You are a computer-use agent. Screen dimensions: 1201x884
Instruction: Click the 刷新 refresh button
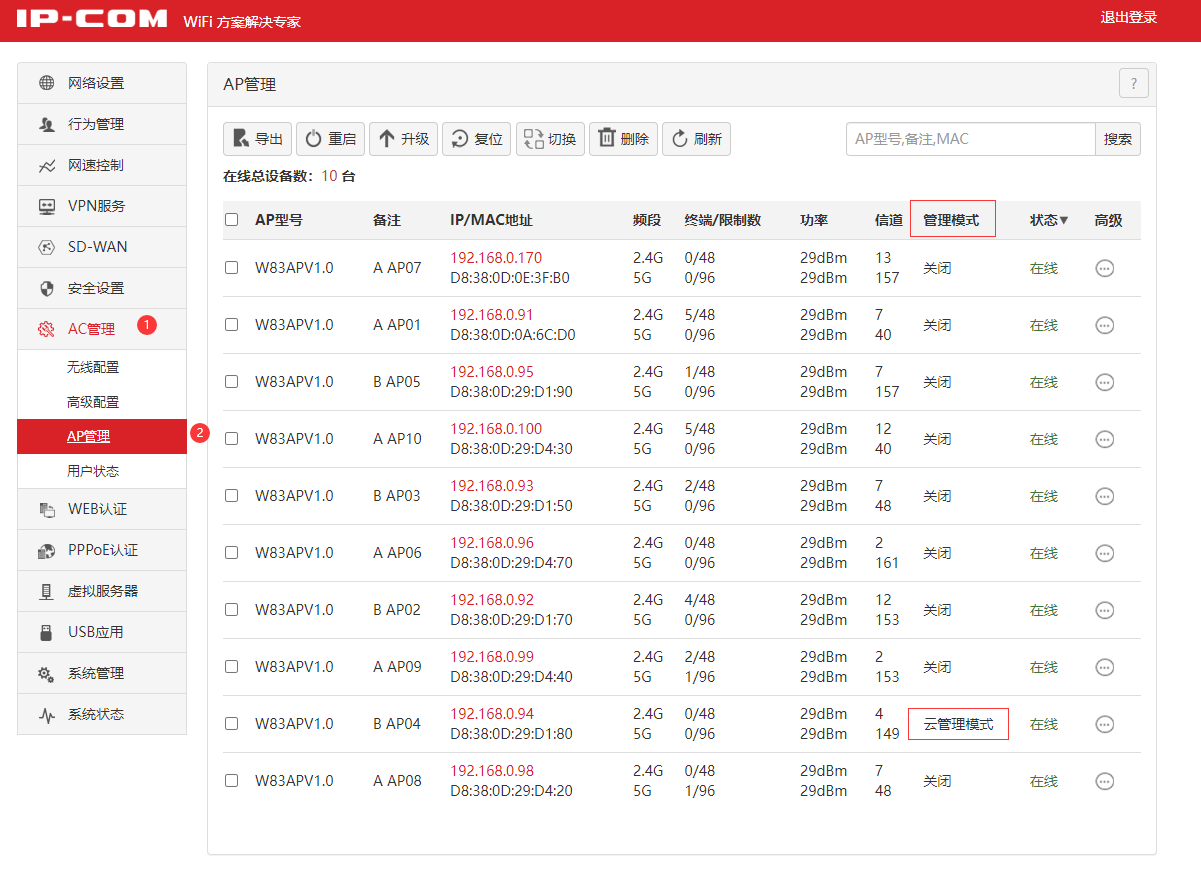[696, 139]
